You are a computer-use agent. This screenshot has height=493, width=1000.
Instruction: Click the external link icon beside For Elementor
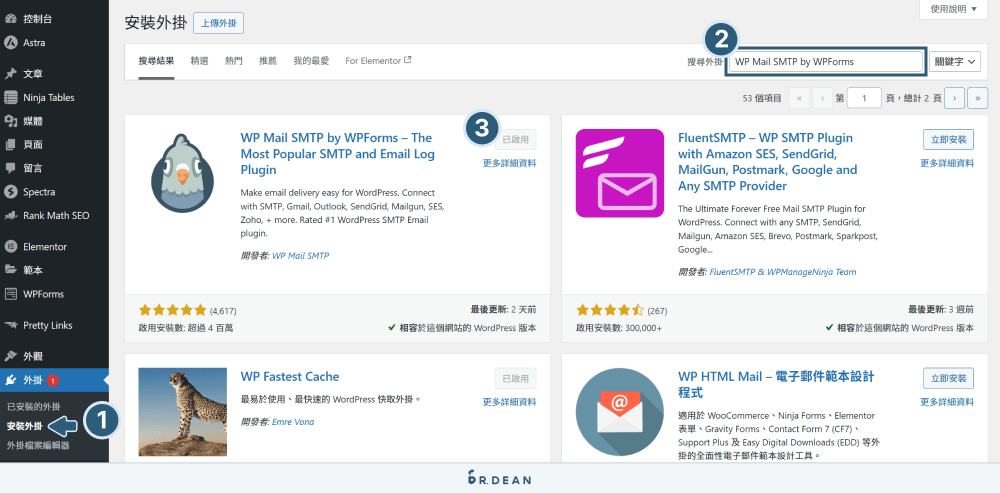tap(408, 61)
